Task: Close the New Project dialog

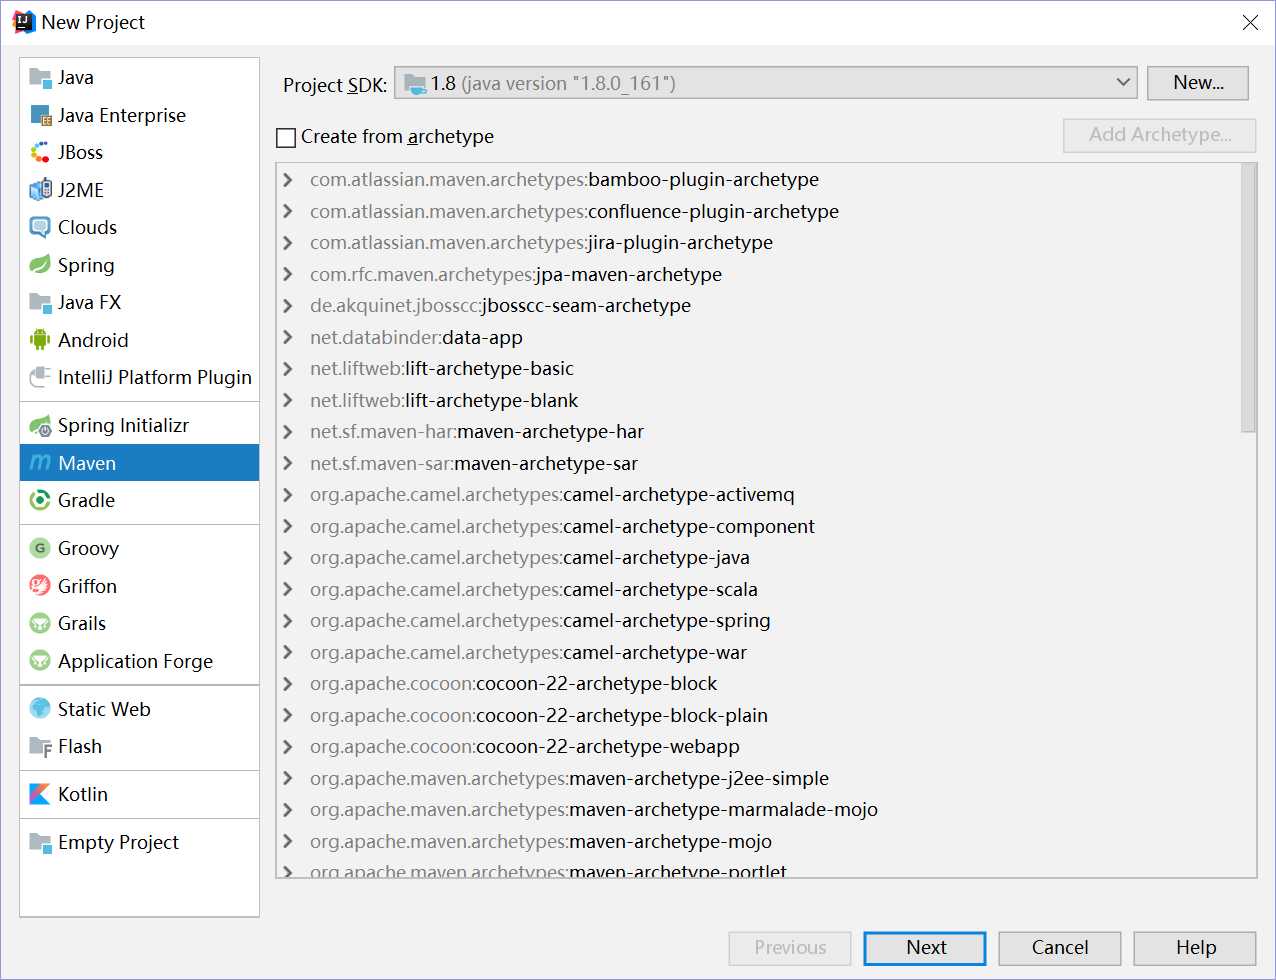Action: point(1250,22)
